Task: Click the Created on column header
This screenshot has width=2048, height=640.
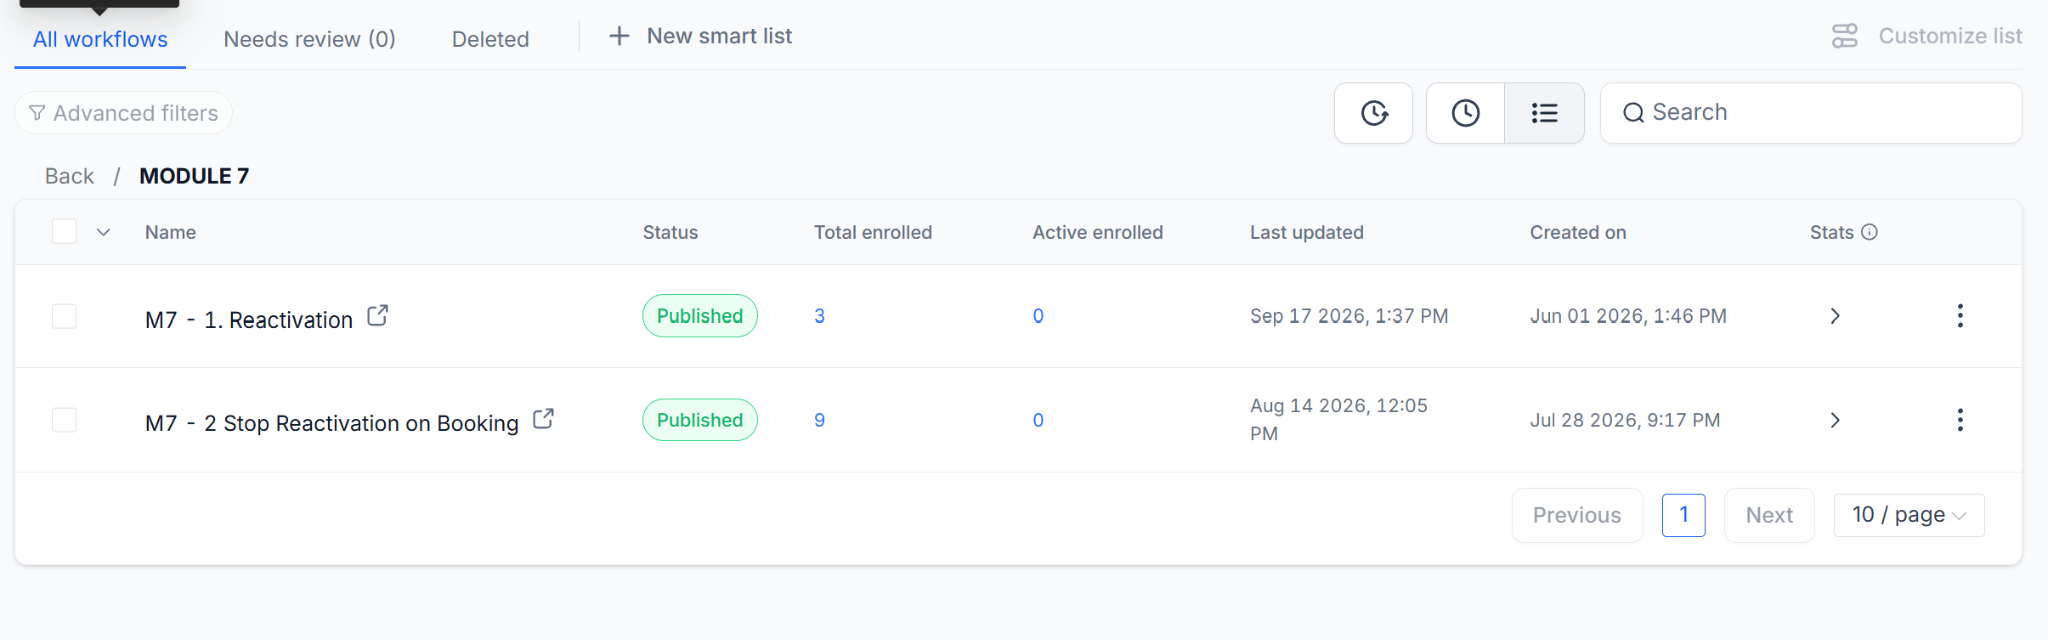Action: click(x=1578, y=232)
